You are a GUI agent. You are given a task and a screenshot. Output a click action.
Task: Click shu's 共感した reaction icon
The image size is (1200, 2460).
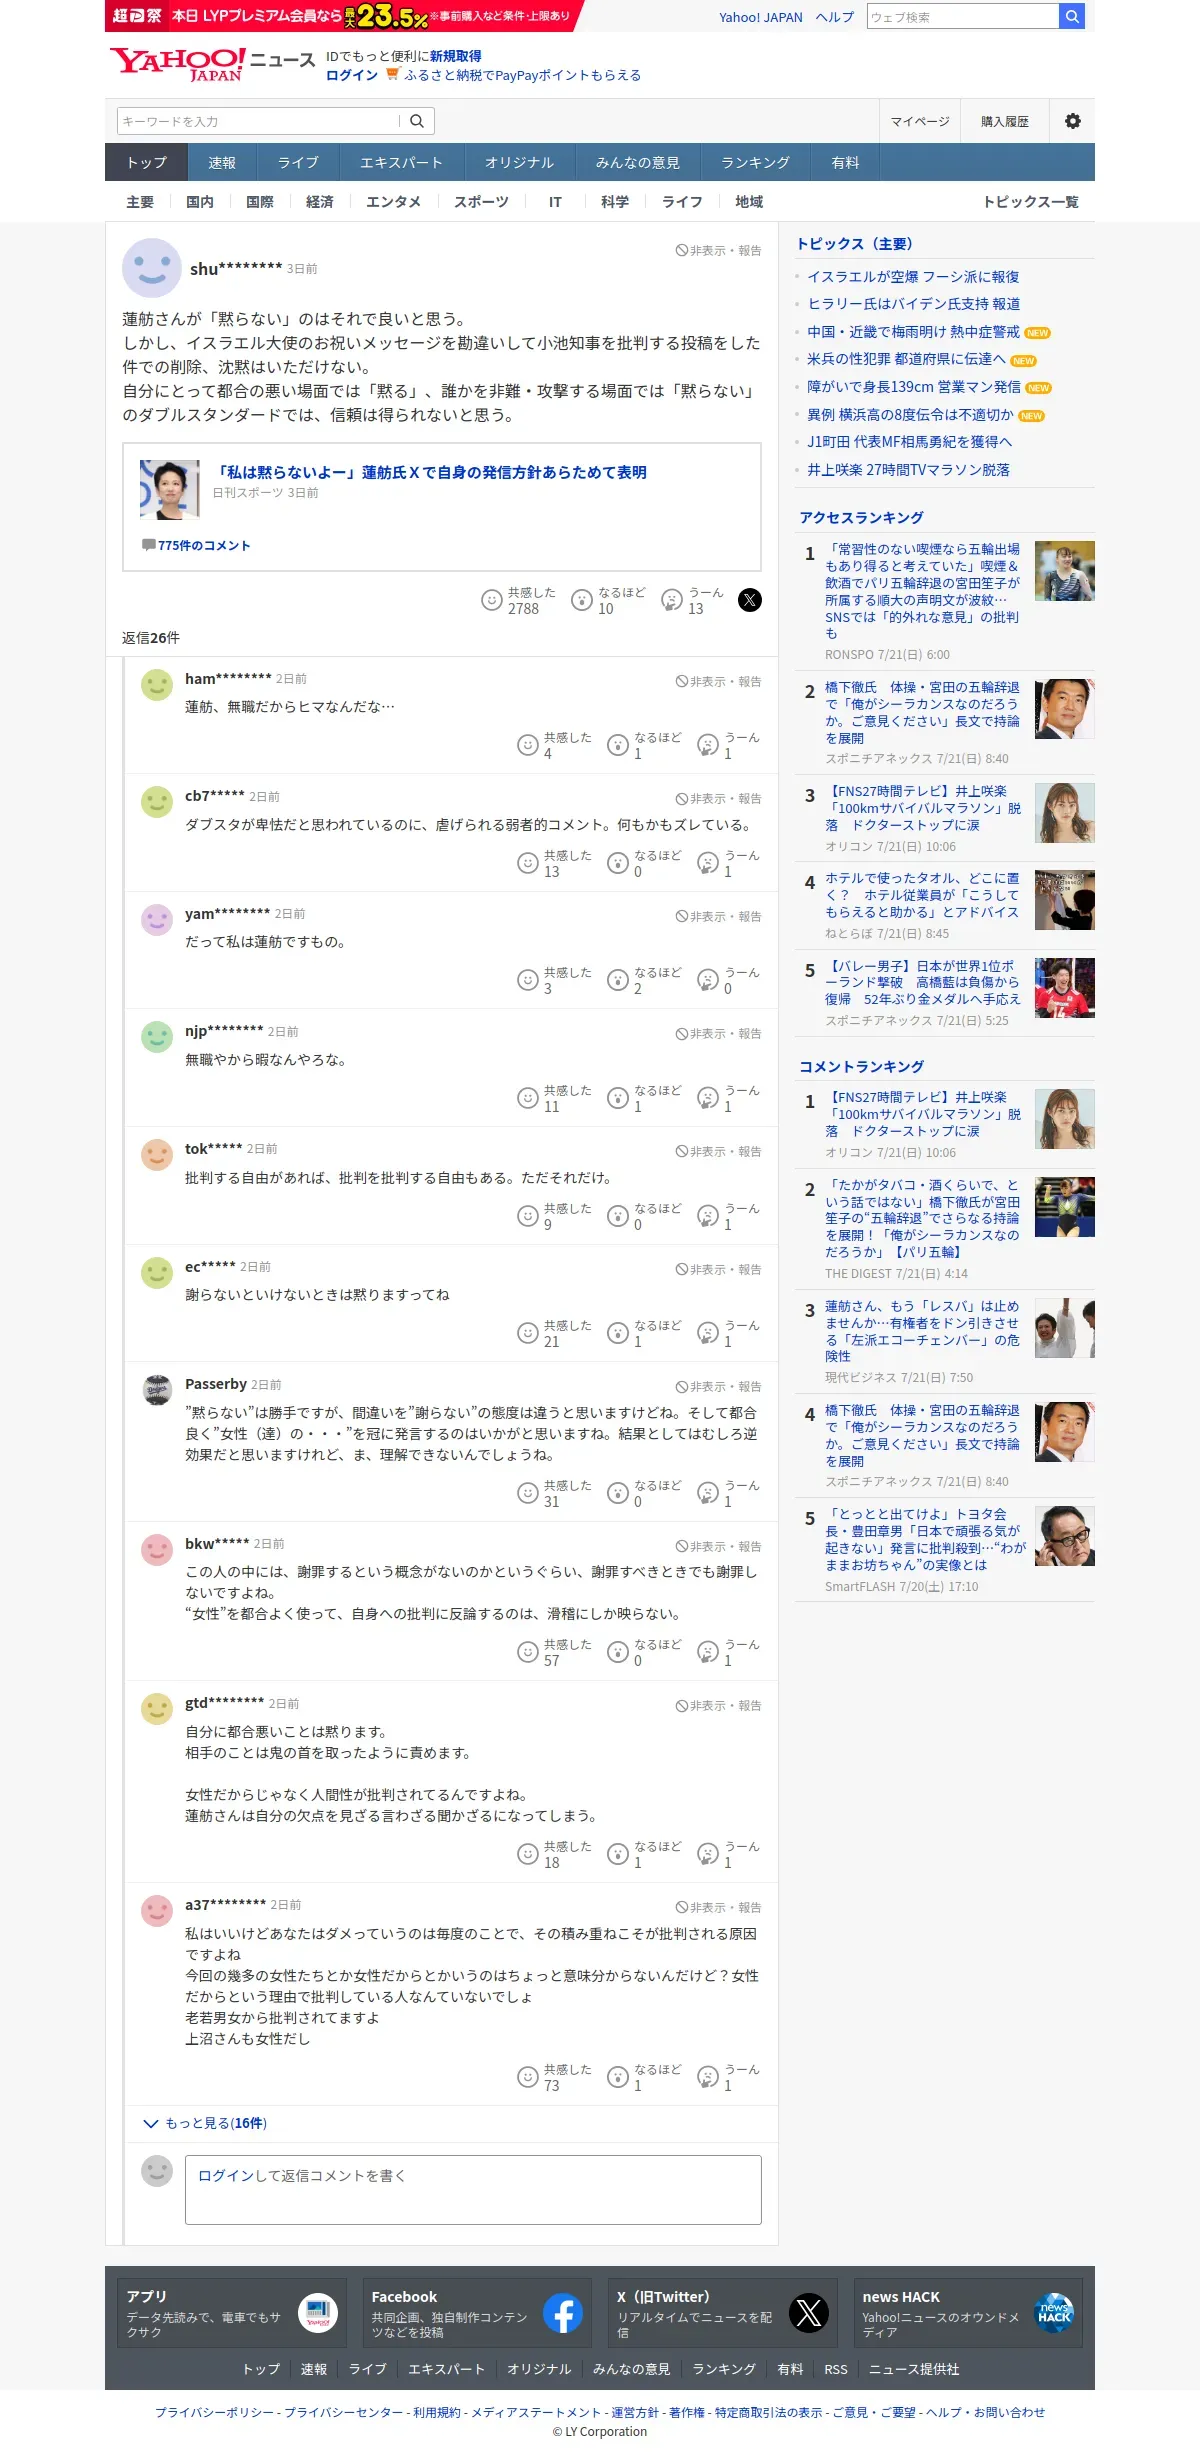click(491, 600)
